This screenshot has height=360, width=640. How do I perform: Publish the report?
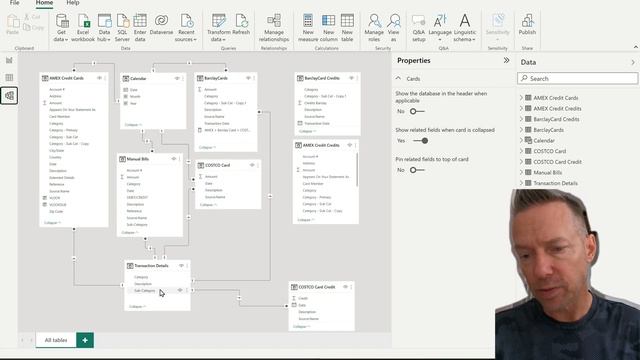point(527,24)
